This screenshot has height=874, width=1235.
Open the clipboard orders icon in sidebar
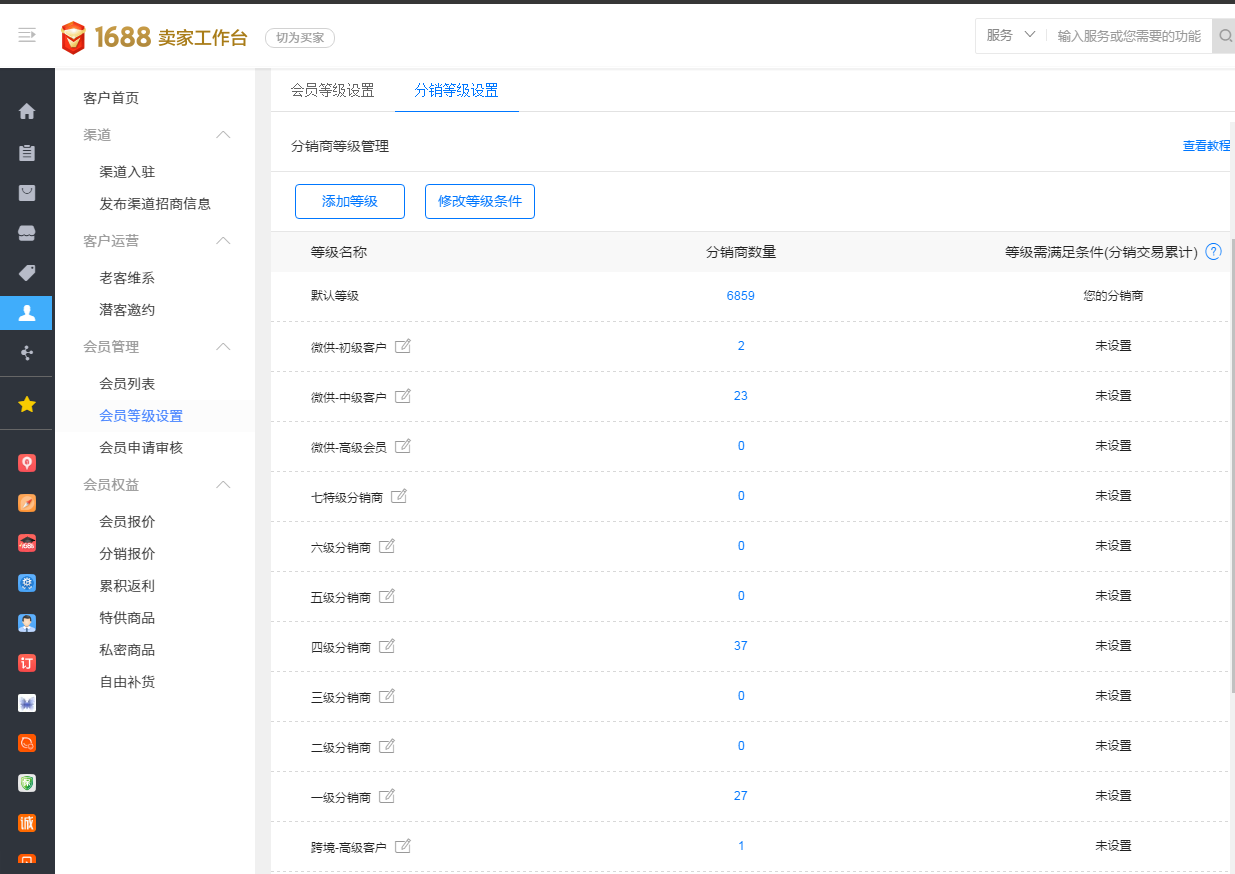point(27,152)
